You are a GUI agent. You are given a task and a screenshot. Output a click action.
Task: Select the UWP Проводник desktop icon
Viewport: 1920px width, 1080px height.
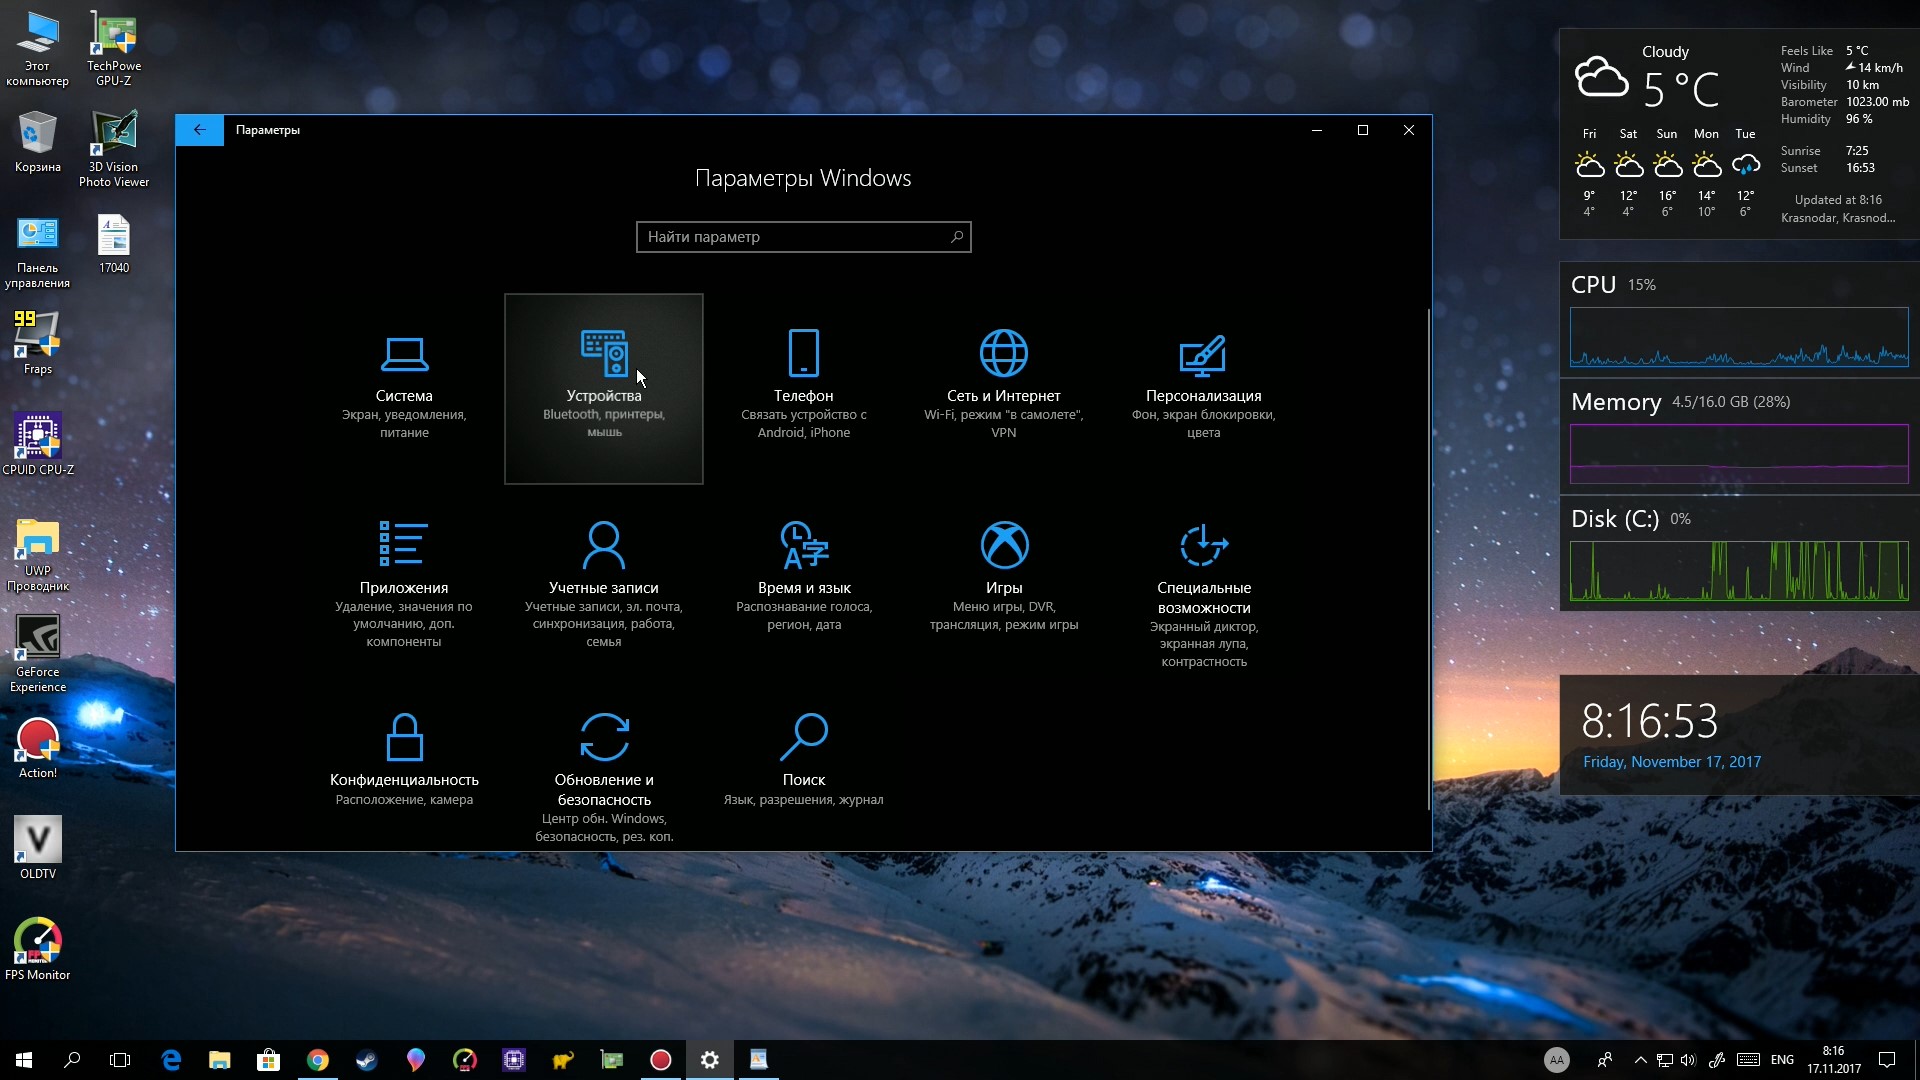tap(37, 555)
